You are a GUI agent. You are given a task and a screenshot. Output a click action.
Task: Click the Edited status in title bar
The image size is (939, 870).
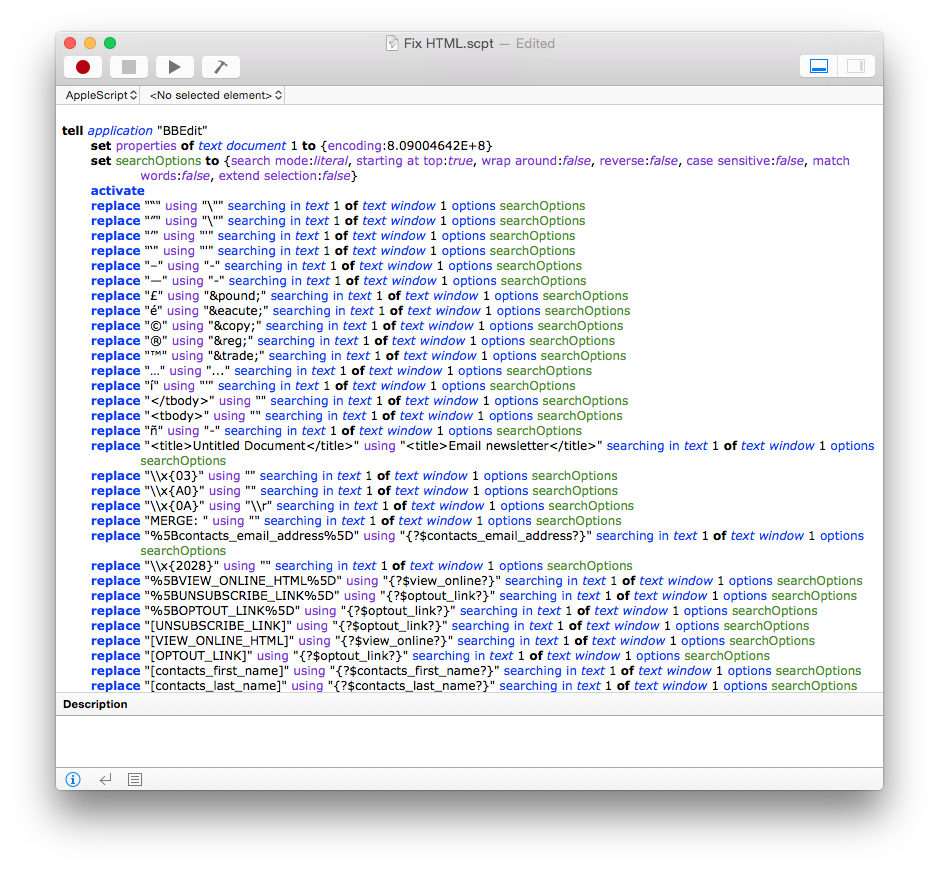[535, 44]
